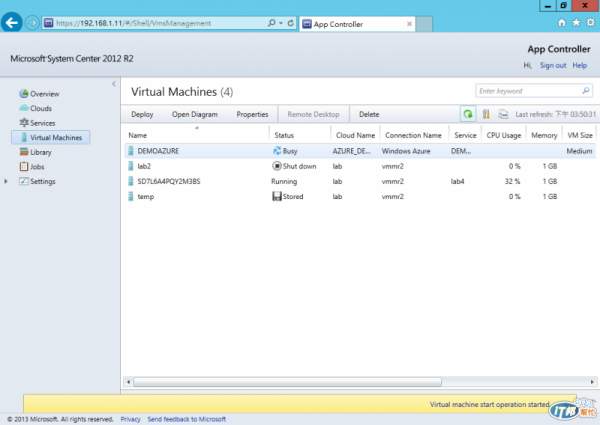Open Jobs in the sidebar
This screenshot has width=600, height=425.
(37, 166)
